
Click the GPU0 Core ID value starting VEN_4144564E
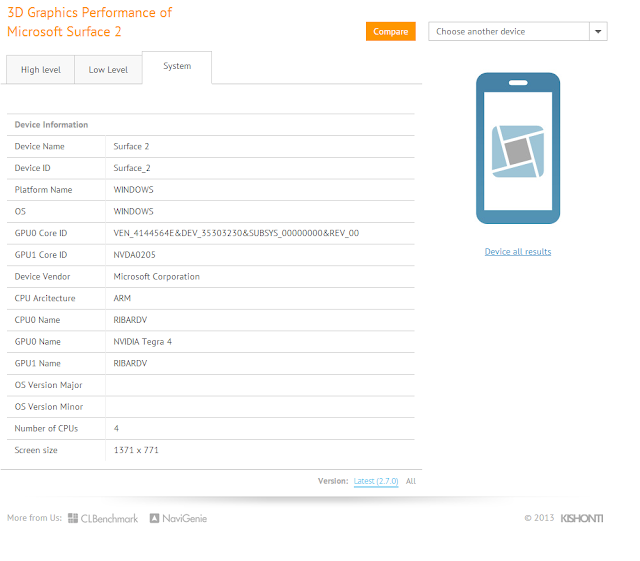236,233
